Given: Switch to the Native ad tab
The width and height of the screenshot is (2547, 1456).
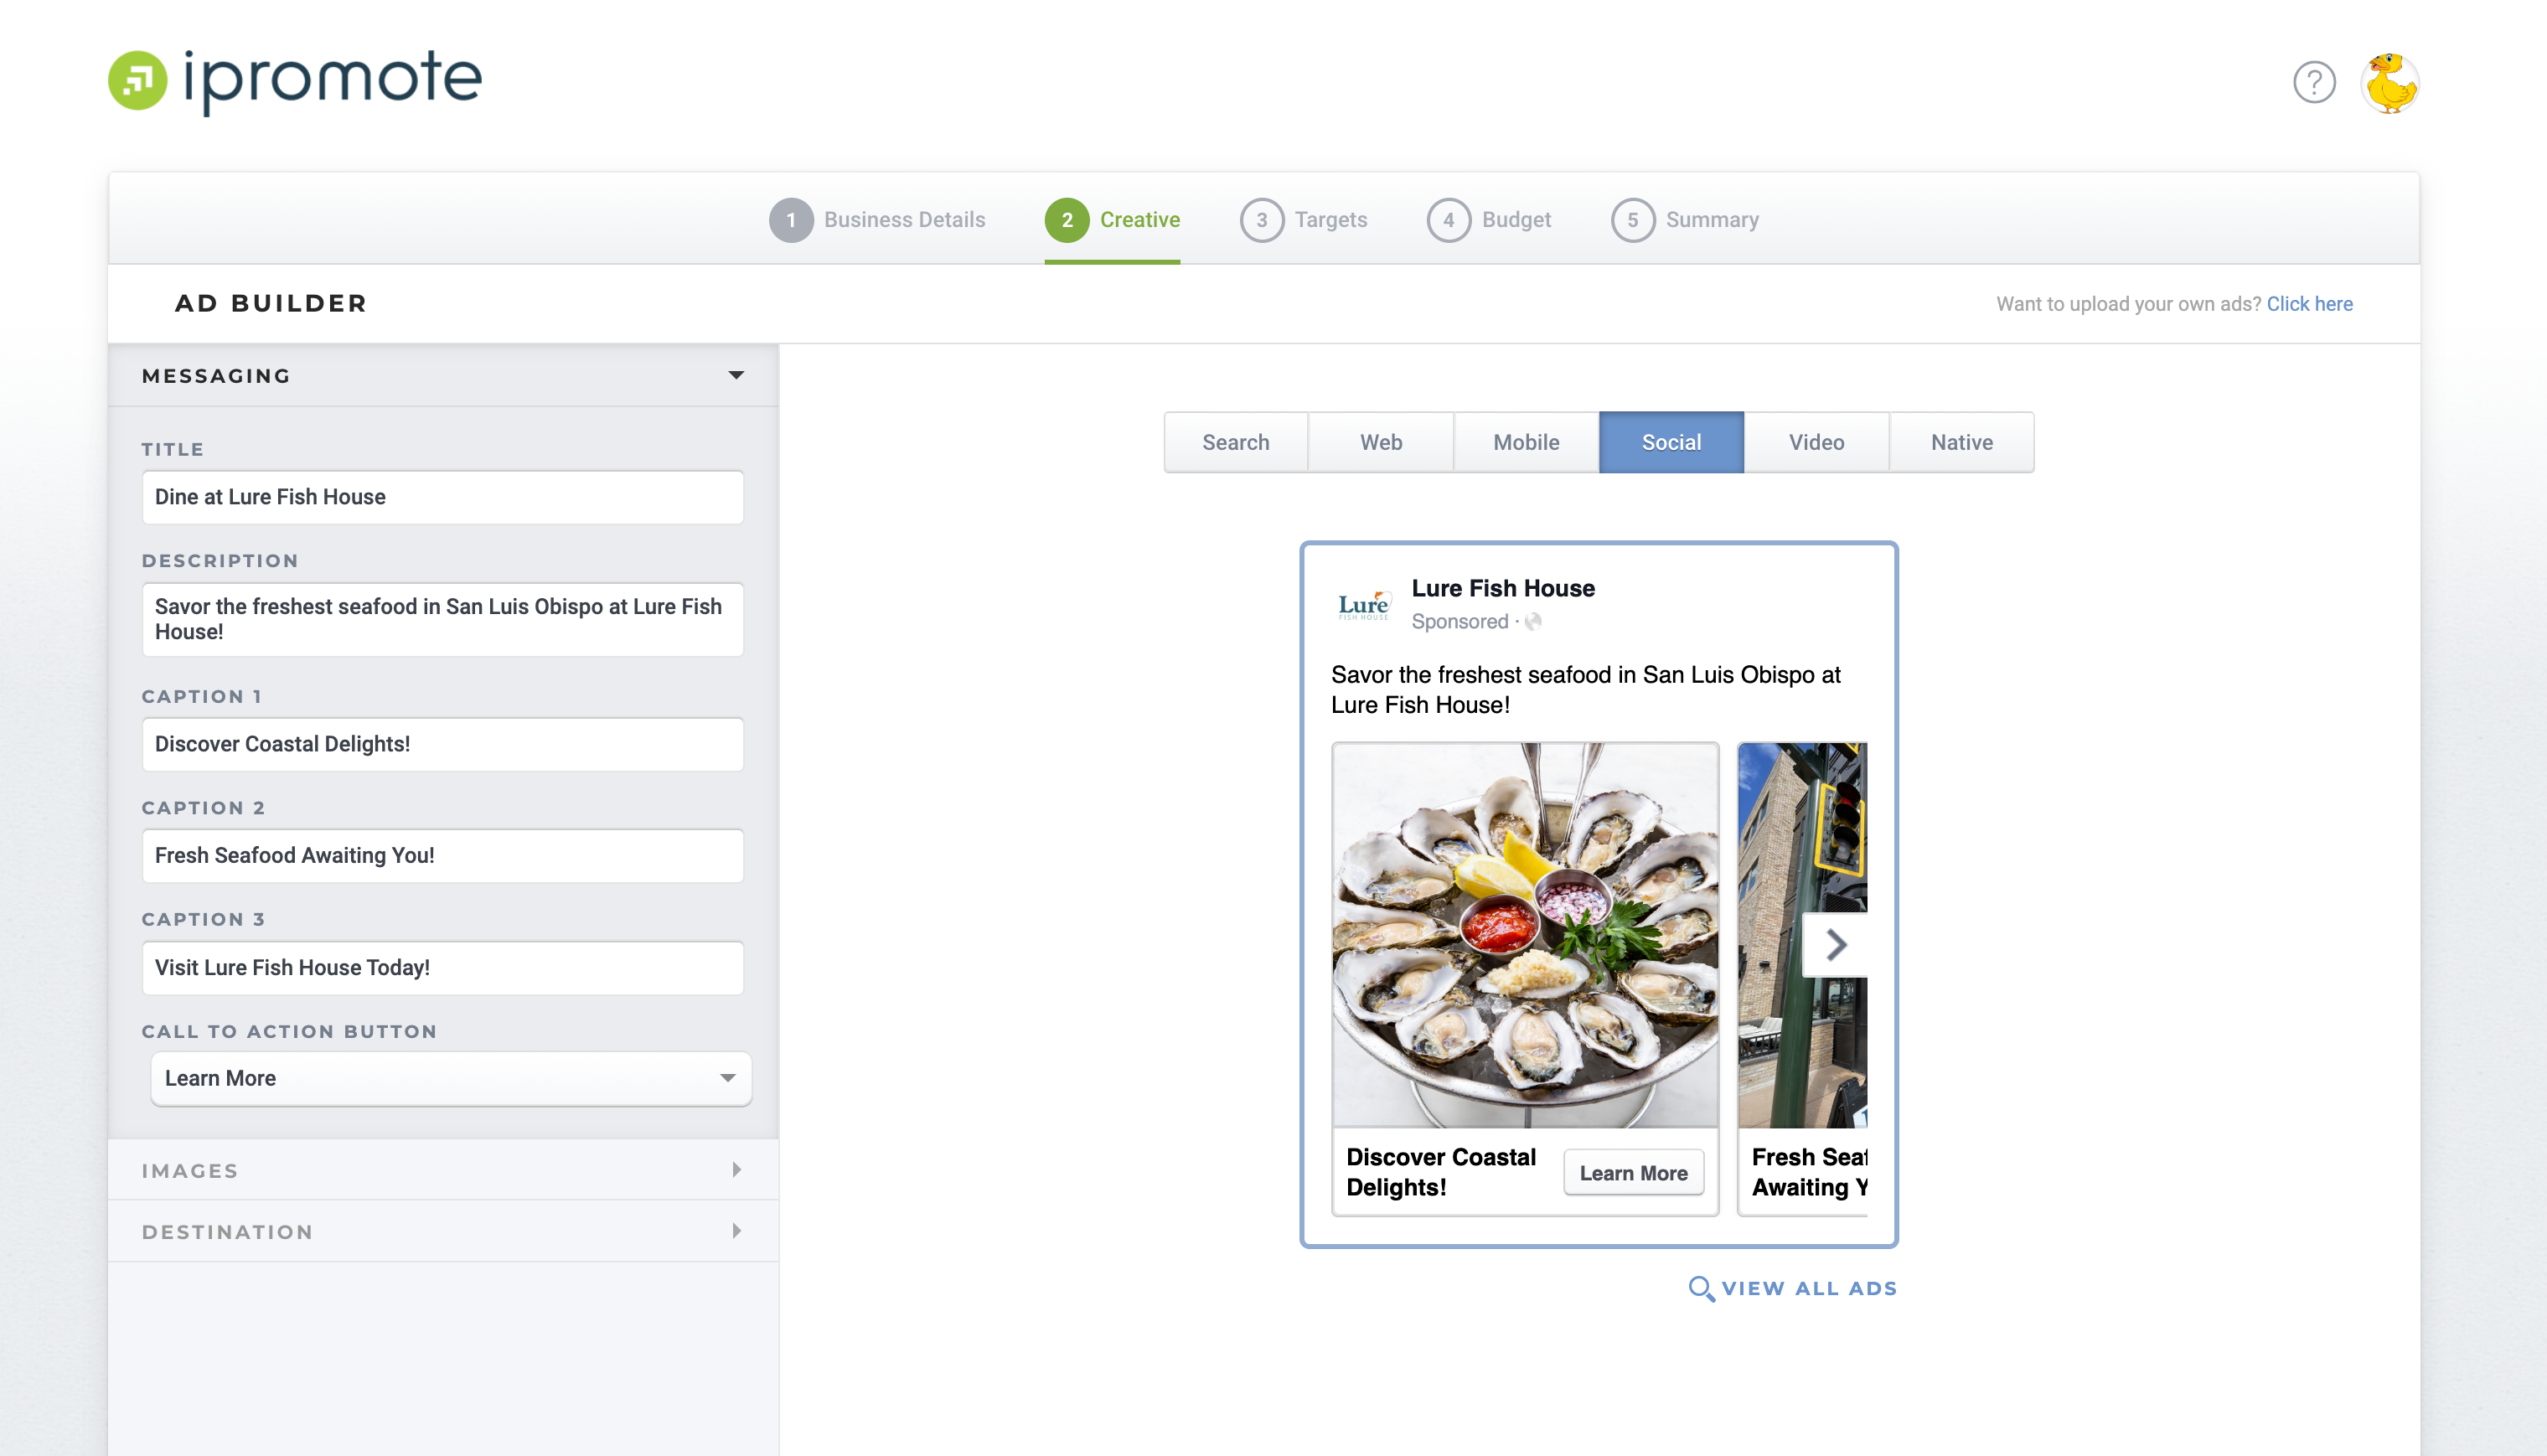Looking at the screenshot, I should pyautogui.click(x=1961, y=442).
